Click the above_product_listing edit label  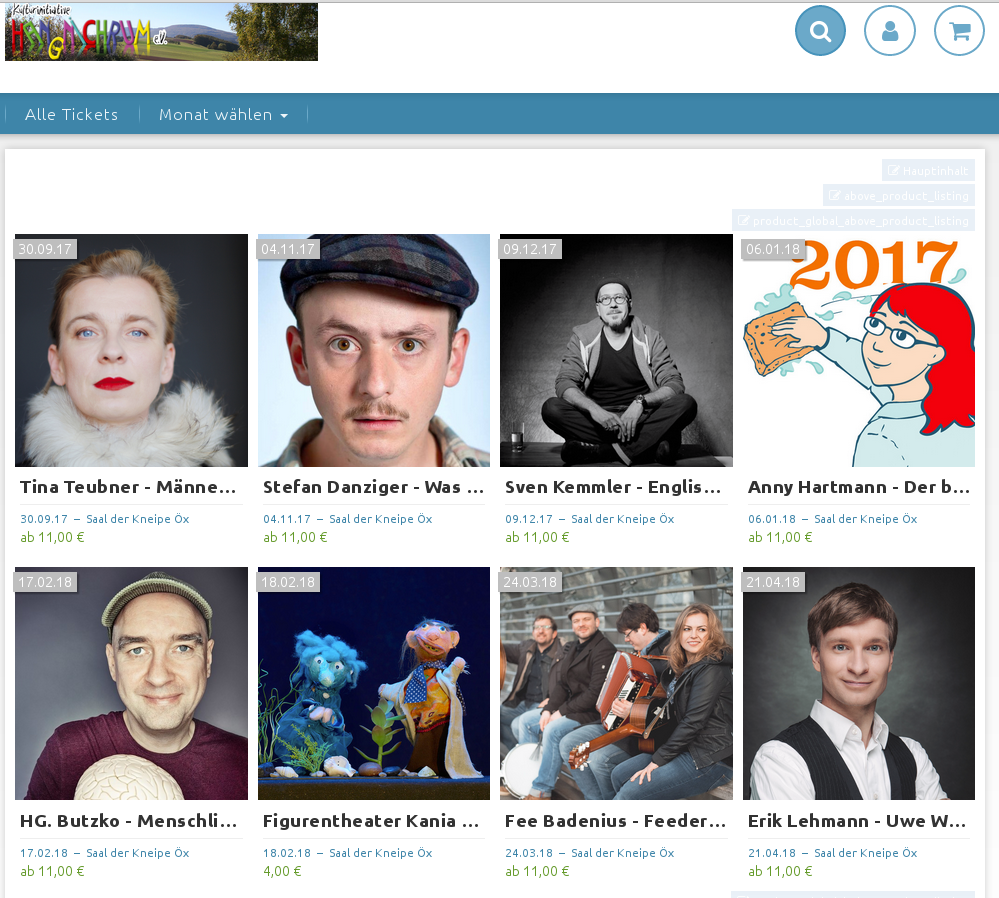tap(898, 196)
